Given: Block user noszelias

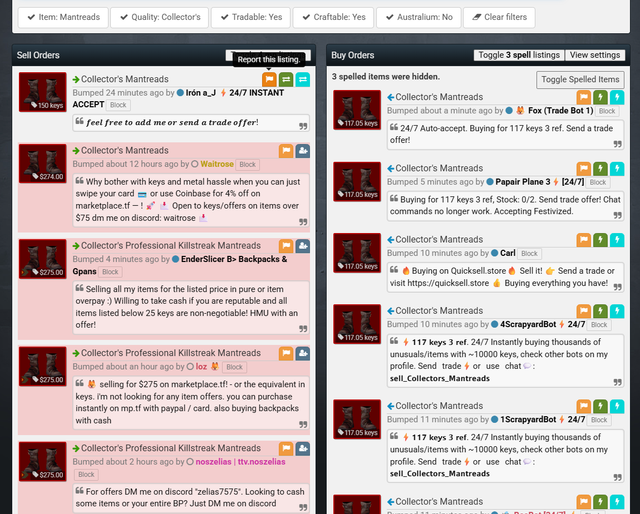Looking at the screenshot, I should 86,474.
